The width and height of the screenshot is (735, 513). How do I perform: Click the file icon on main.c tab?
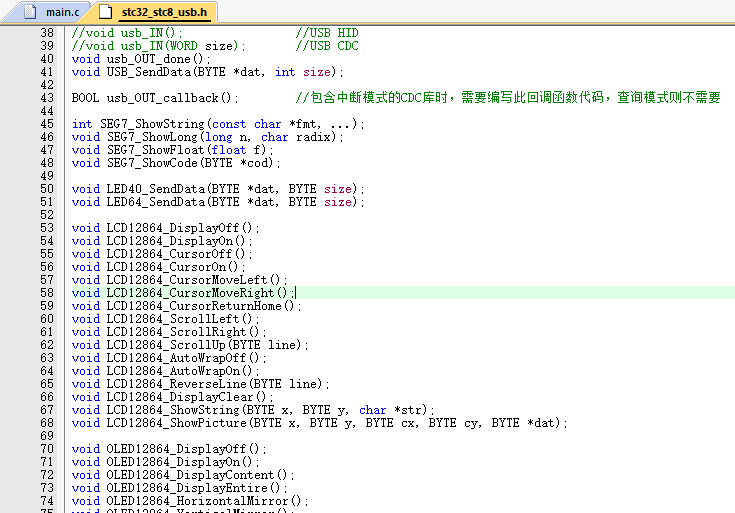click(x=30, y=12)
